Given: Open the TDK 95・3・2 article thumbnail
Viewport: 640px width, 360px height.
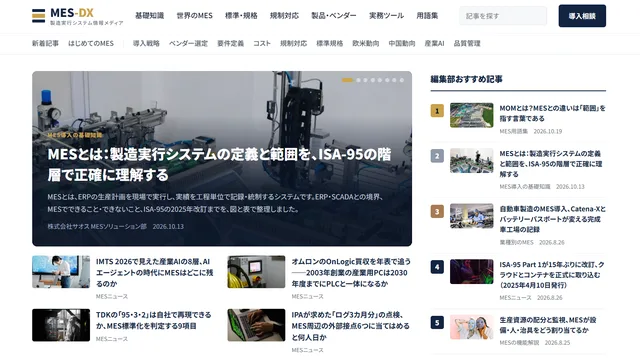Looking at the screenshot, I should 61,325.
